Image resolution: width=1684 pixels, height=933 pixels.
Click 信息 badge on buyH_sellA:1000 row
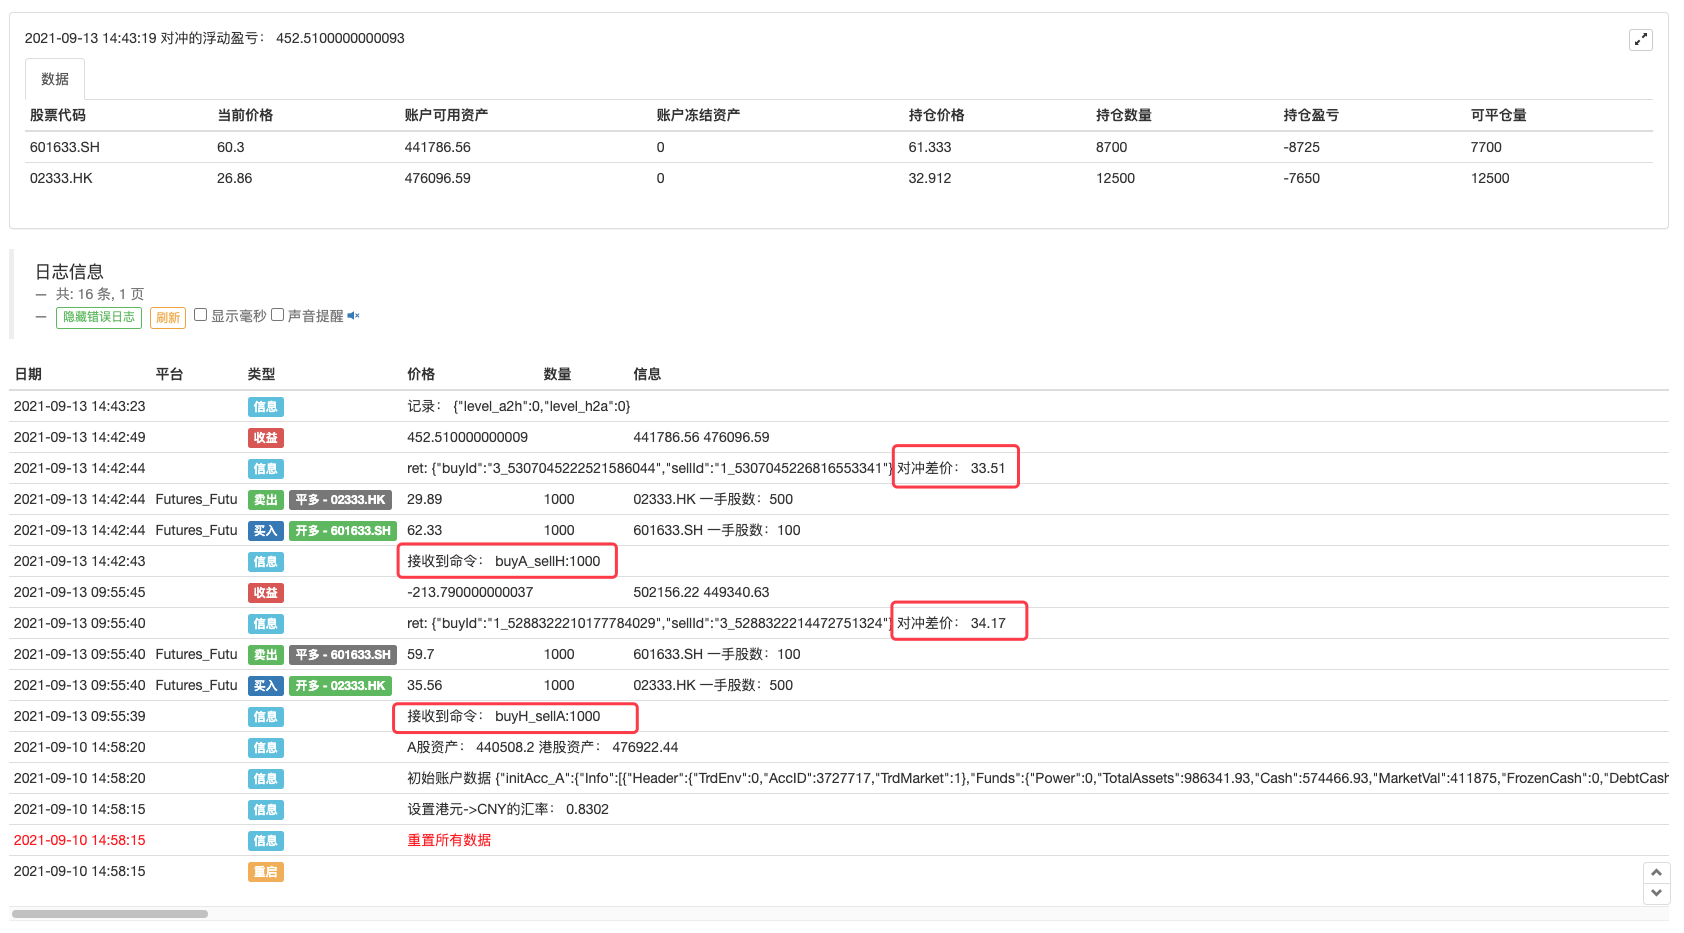pos(266,717)
